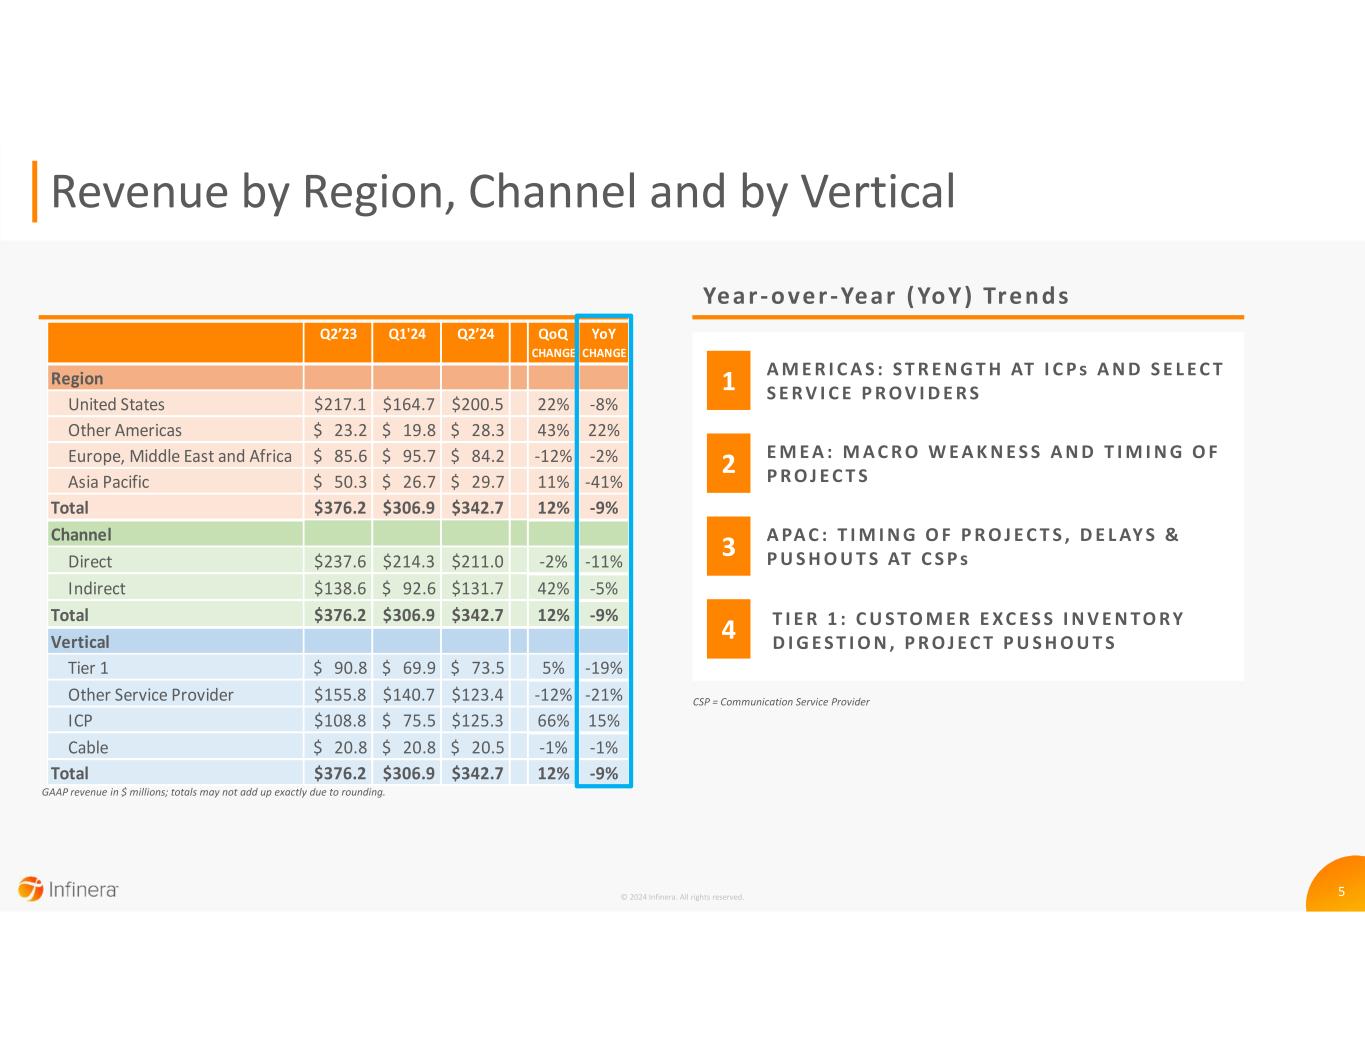Click the page number 5 corner badge
The image size is (1365, 1055).
click(1341, 891)
